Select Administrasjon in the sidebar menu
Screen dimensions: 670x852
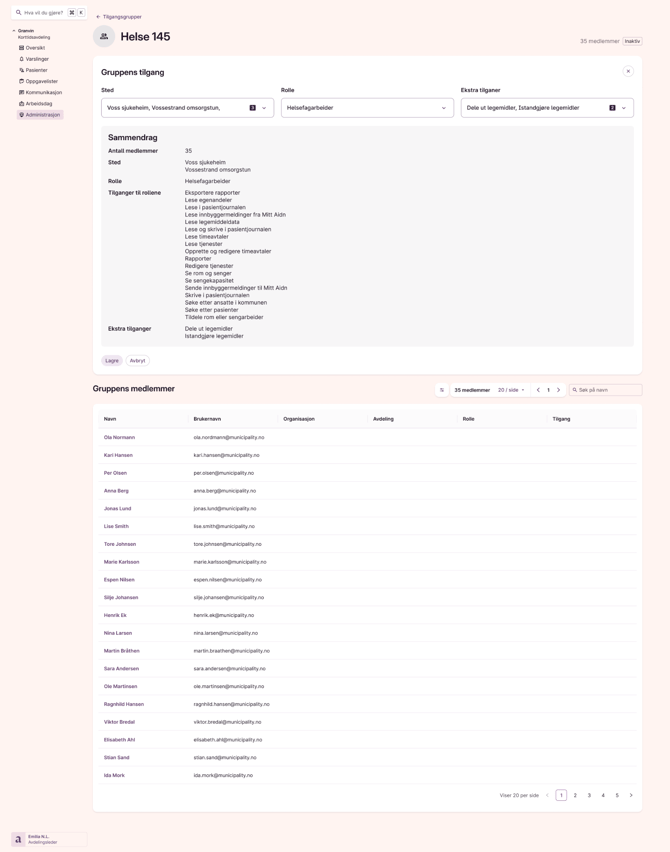click(x=42, y=115)
